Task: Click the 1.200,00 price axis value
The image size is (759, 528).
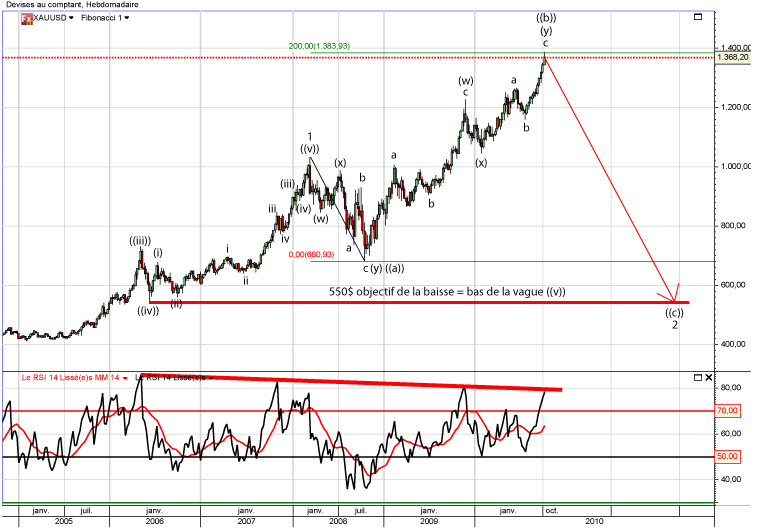Action: coord(734,107)
